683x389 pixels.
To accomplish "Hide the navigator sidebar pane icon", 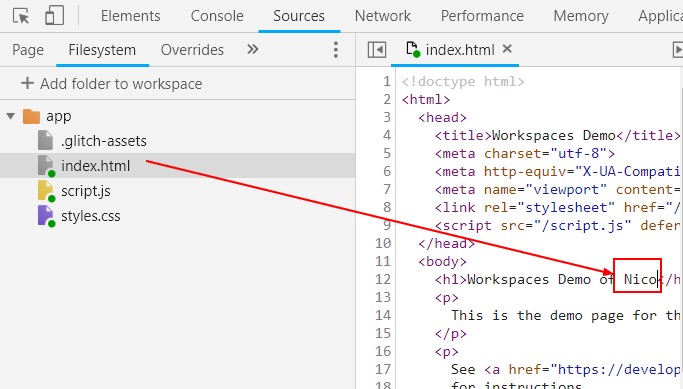I will coord(377,50).
